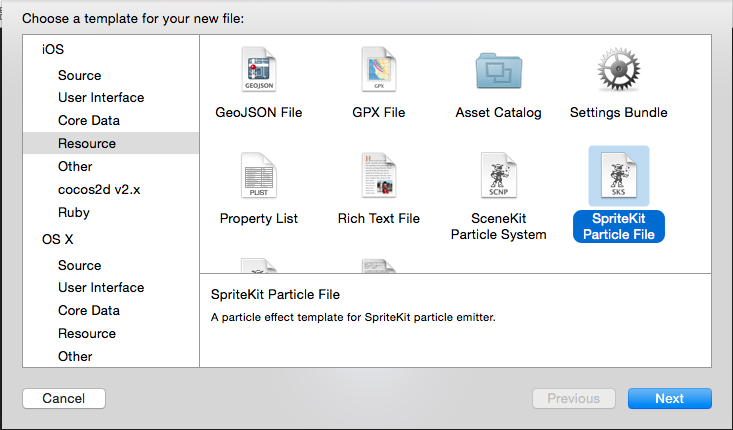Select the Settings Bundle gear icon
The width and height of the screenshot is (733, 430).
(618, 72)
